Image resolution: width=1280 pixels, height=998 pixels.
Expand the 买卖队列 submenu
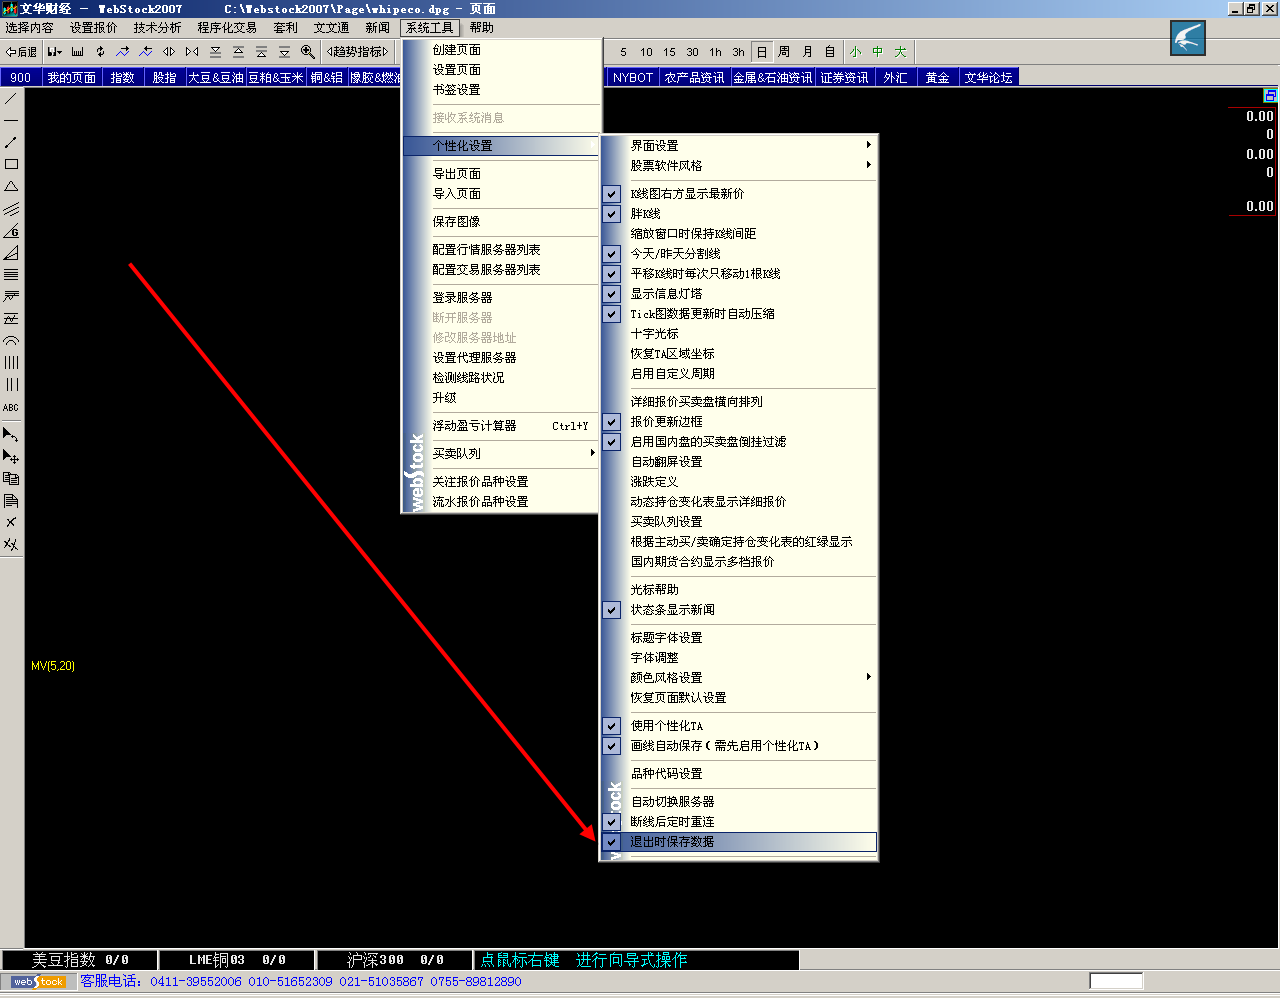pos(501,454)
